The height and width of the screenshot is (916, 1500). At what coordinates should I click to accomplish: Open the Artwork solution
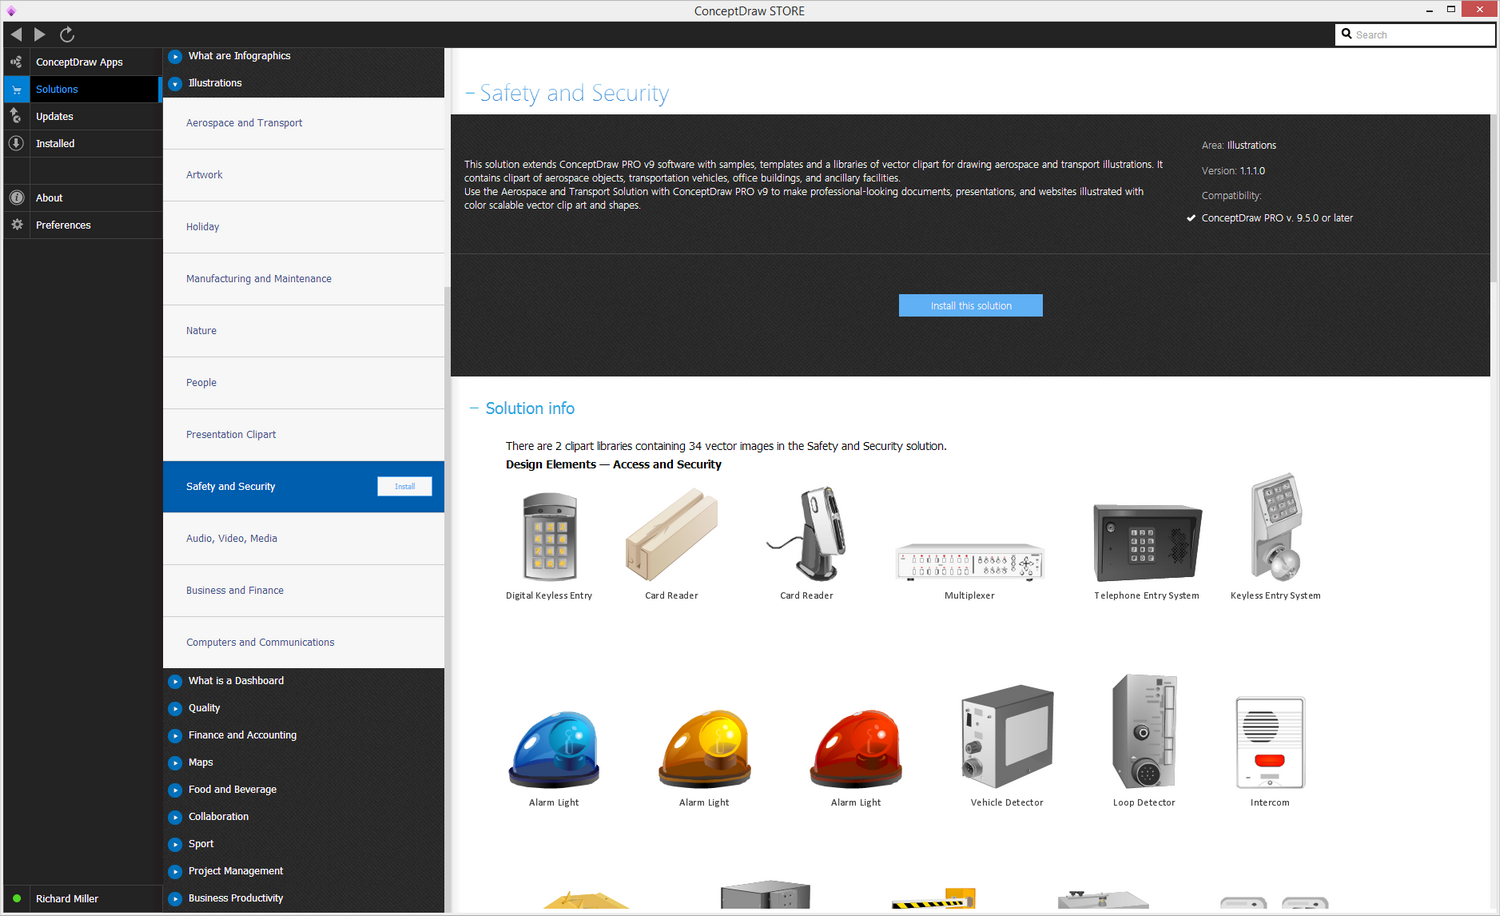click(304, 175)
